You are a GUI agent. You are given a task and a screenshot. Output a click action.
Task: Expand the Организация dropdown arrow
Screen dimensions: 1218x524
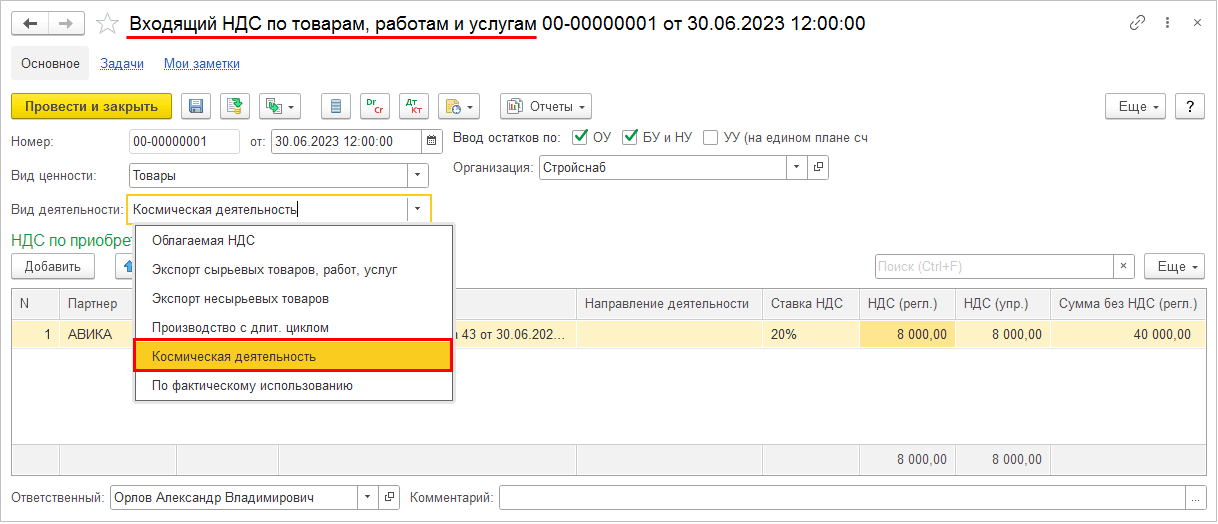click(x=796, y=167)
